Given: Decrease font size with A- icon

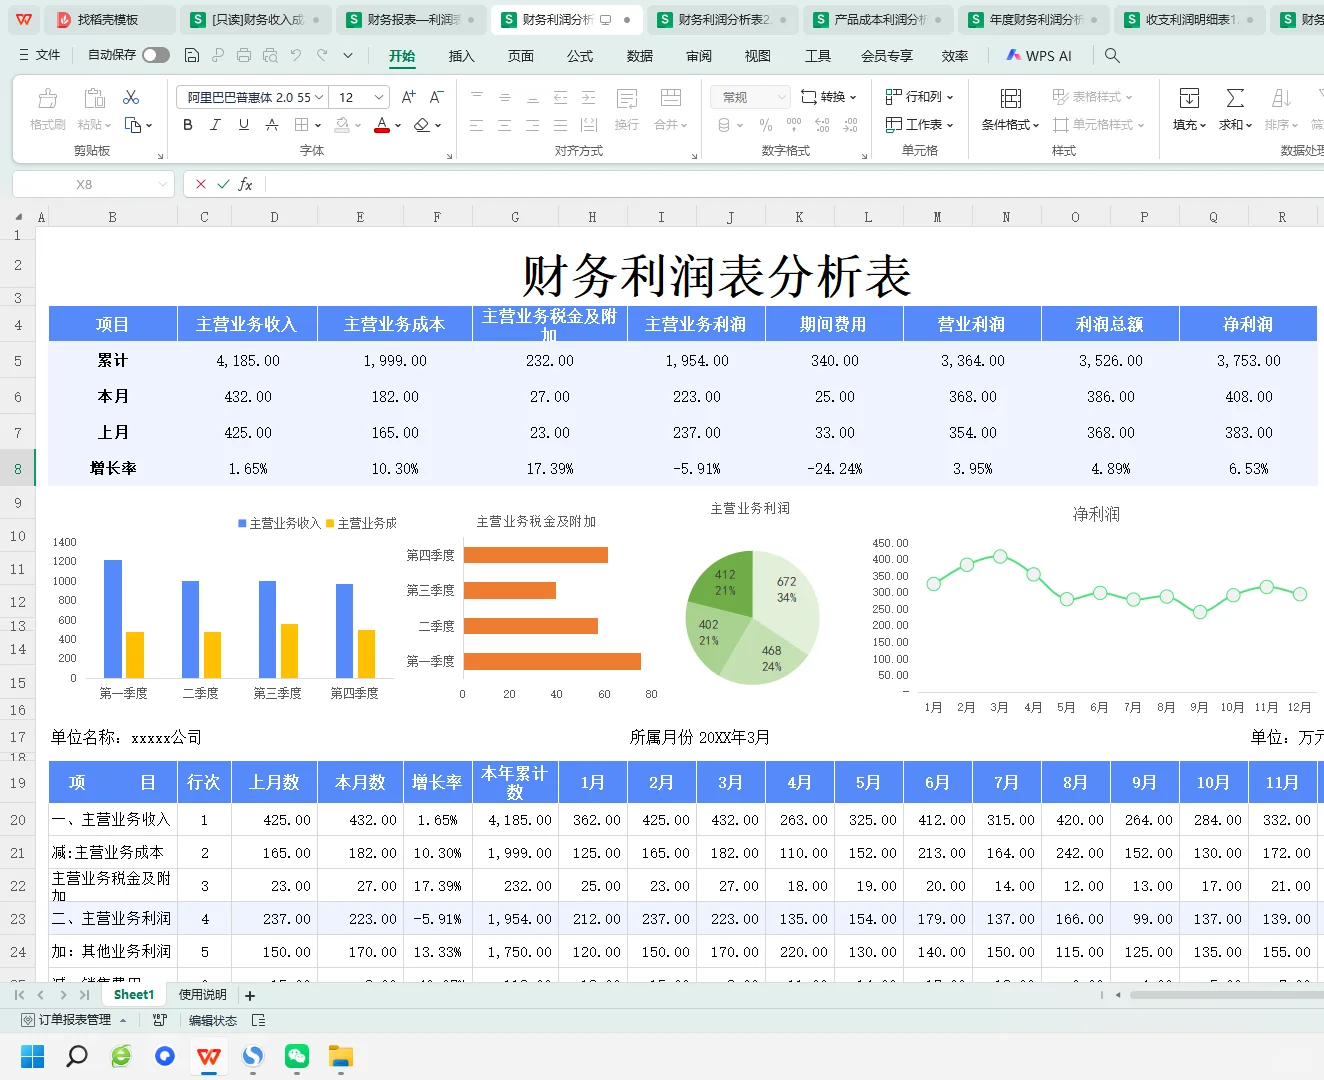Looking at the screenshot, I should coord(436,97).
